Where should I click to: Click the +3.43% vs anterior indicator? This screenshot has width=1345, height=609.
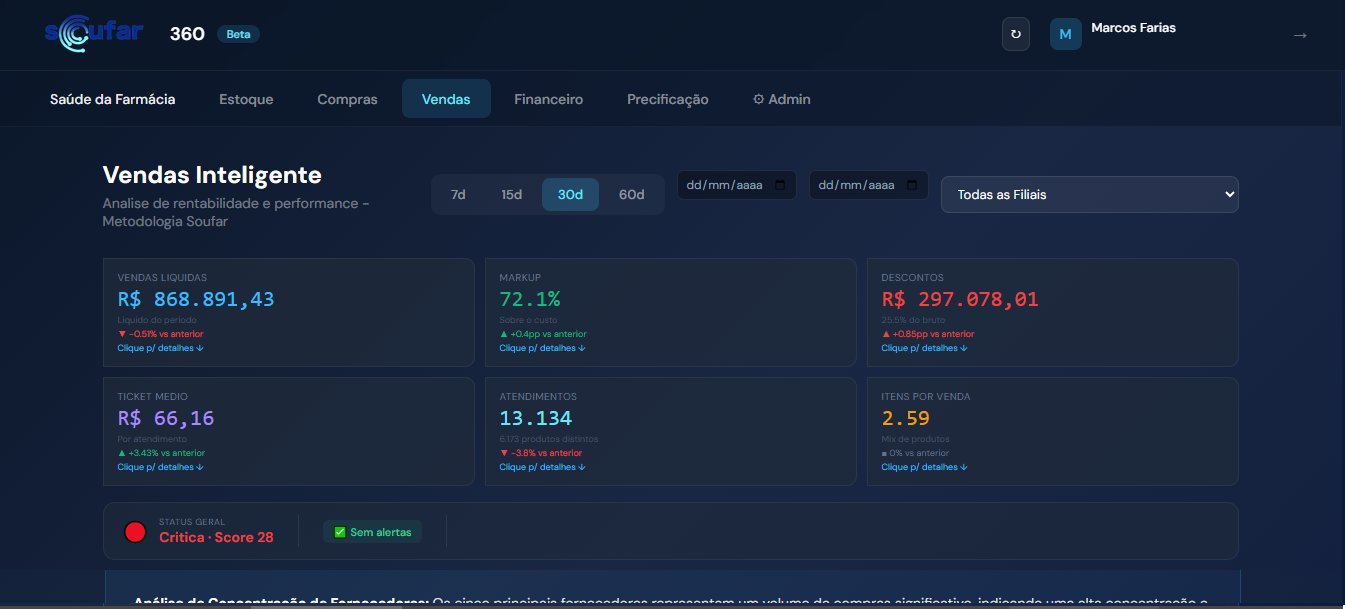[x=161, y=453]
